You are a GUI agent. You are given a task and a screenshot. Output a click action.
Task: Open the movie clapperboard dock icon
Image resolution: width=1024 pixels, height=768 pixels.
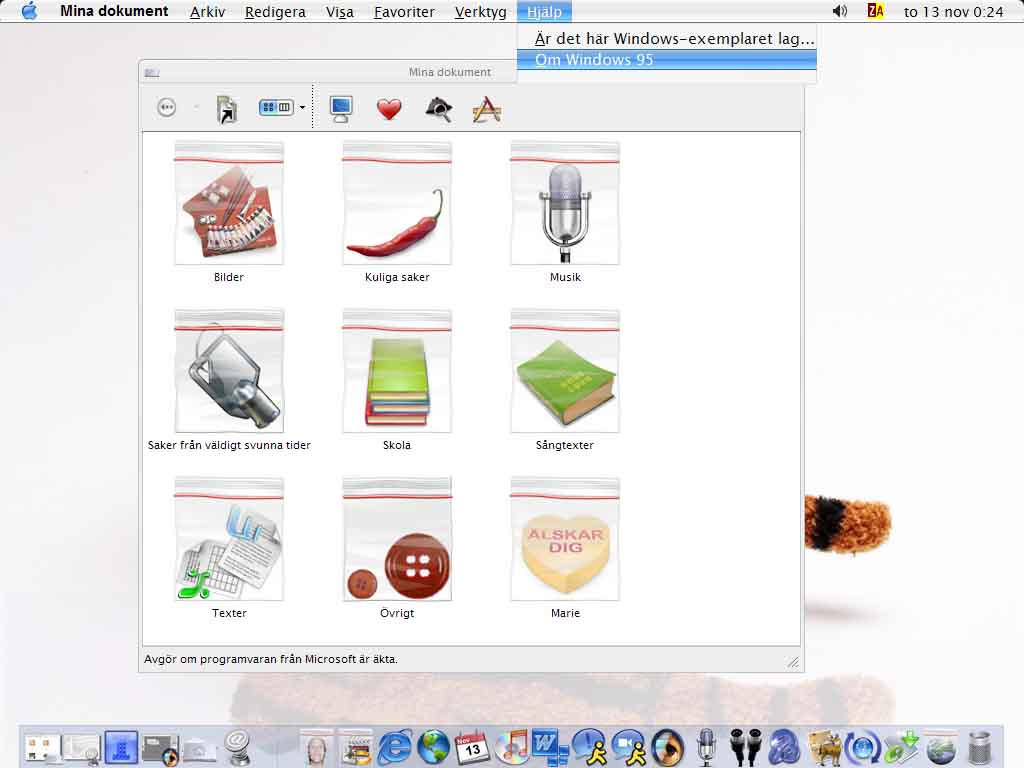355,747
